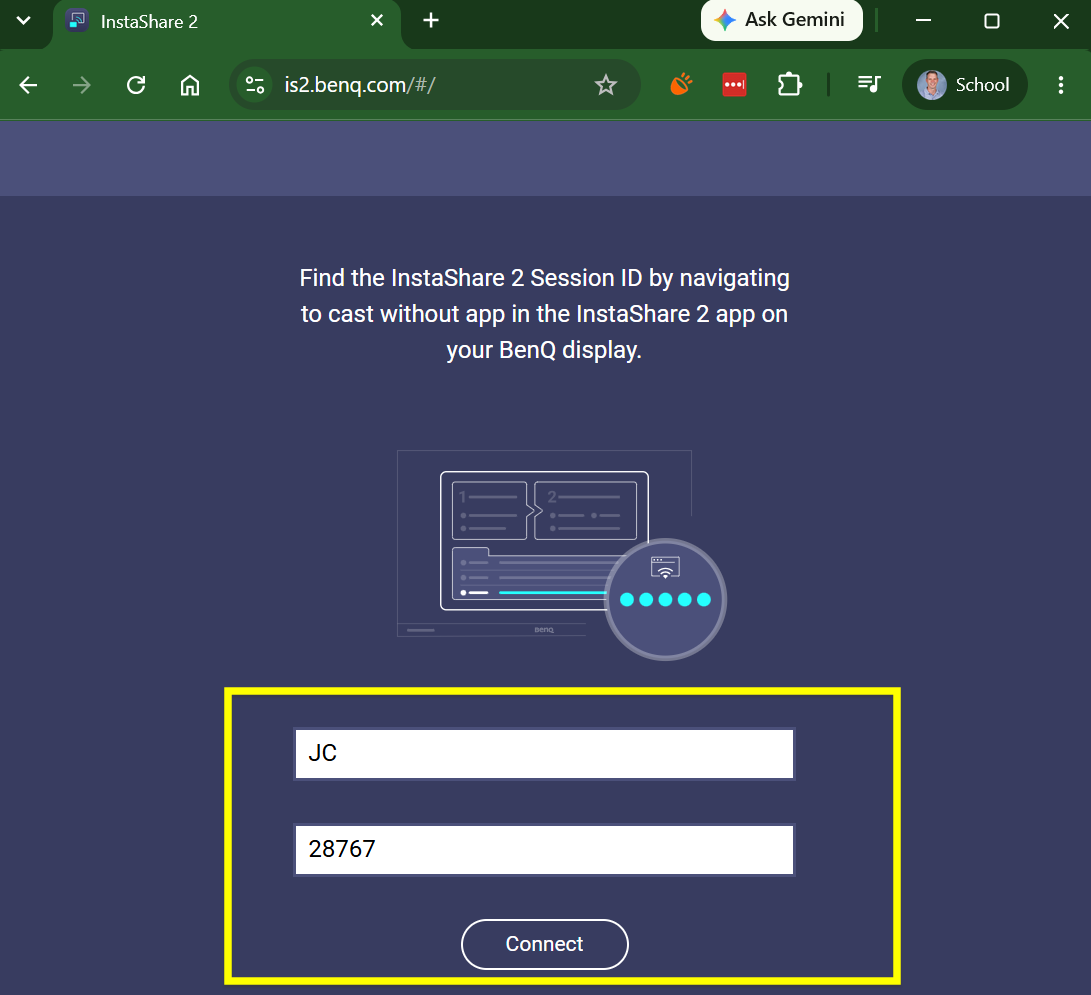Open a new tab with the plus button
The image size is (1091, 995).
(x=431, y=20)
